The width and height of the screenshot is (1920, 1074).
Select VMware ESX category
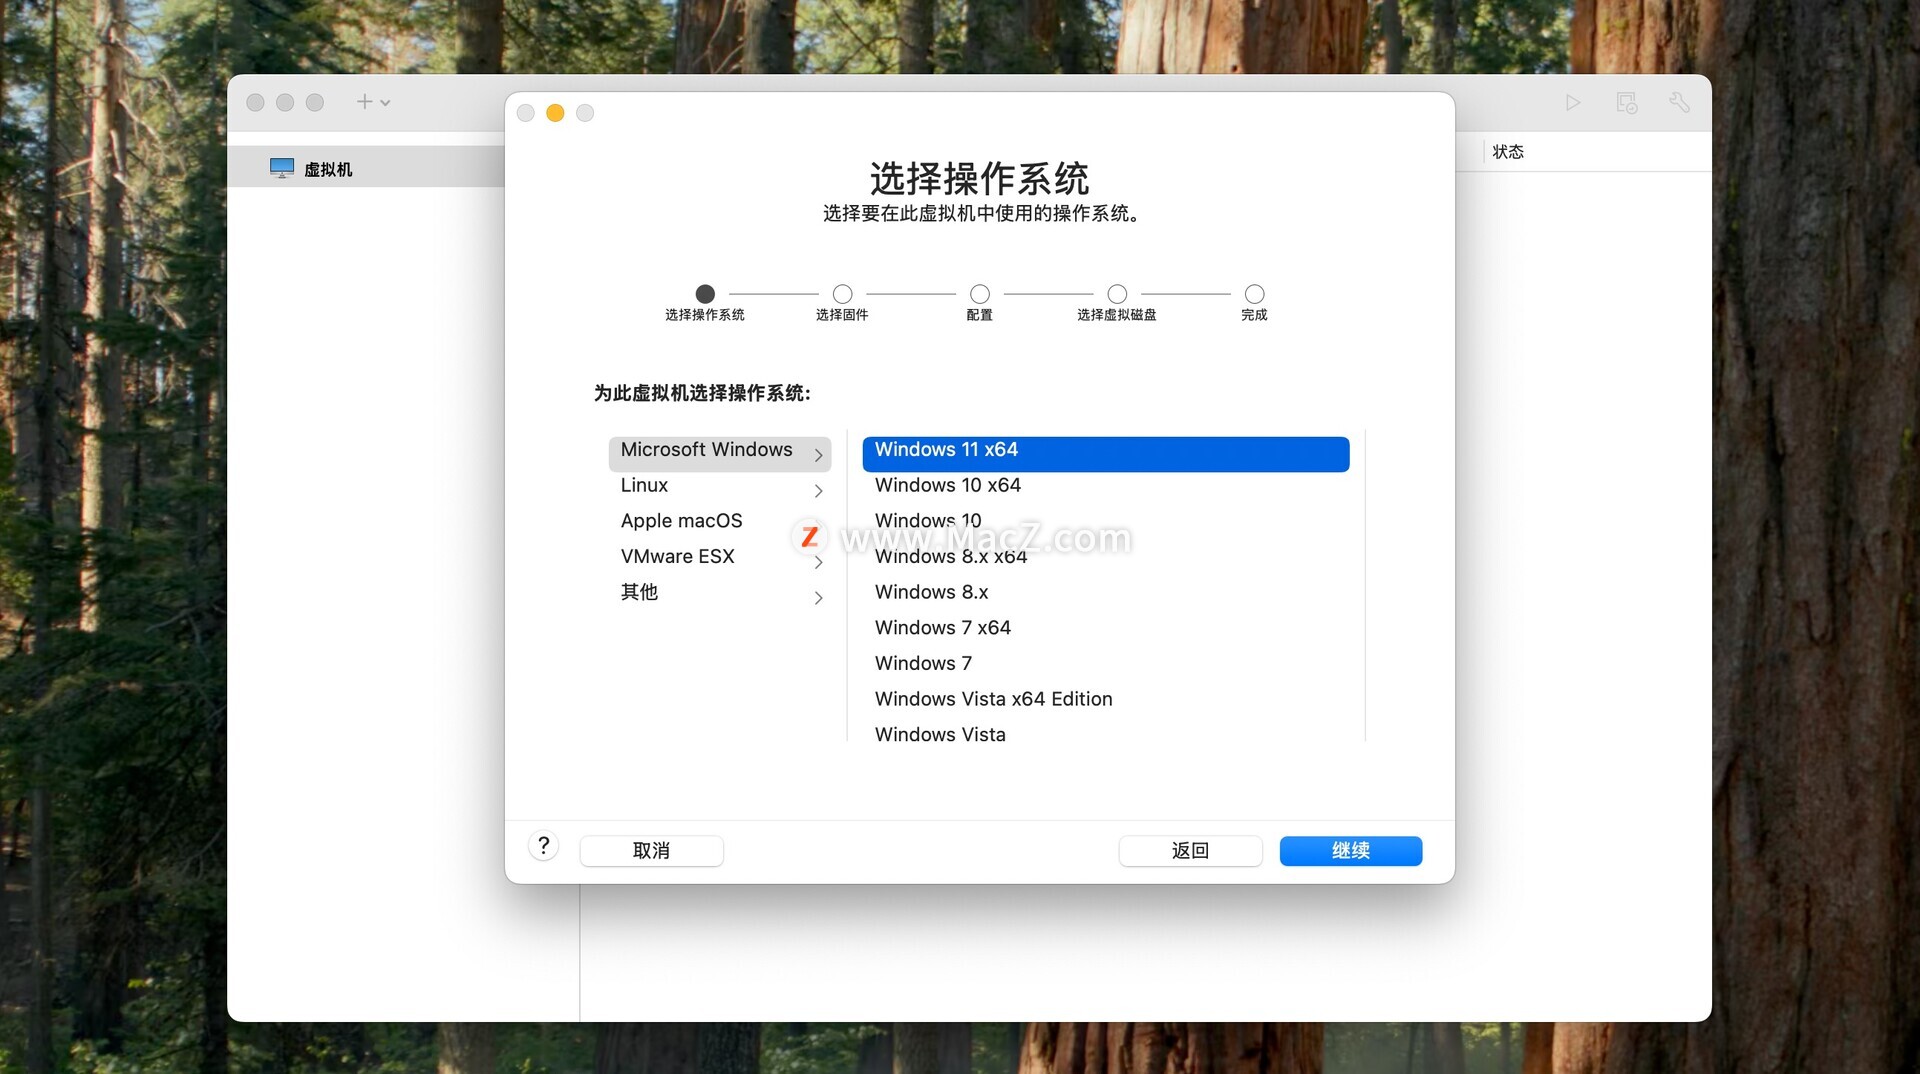pyautogui.click(x=719, y=557)
